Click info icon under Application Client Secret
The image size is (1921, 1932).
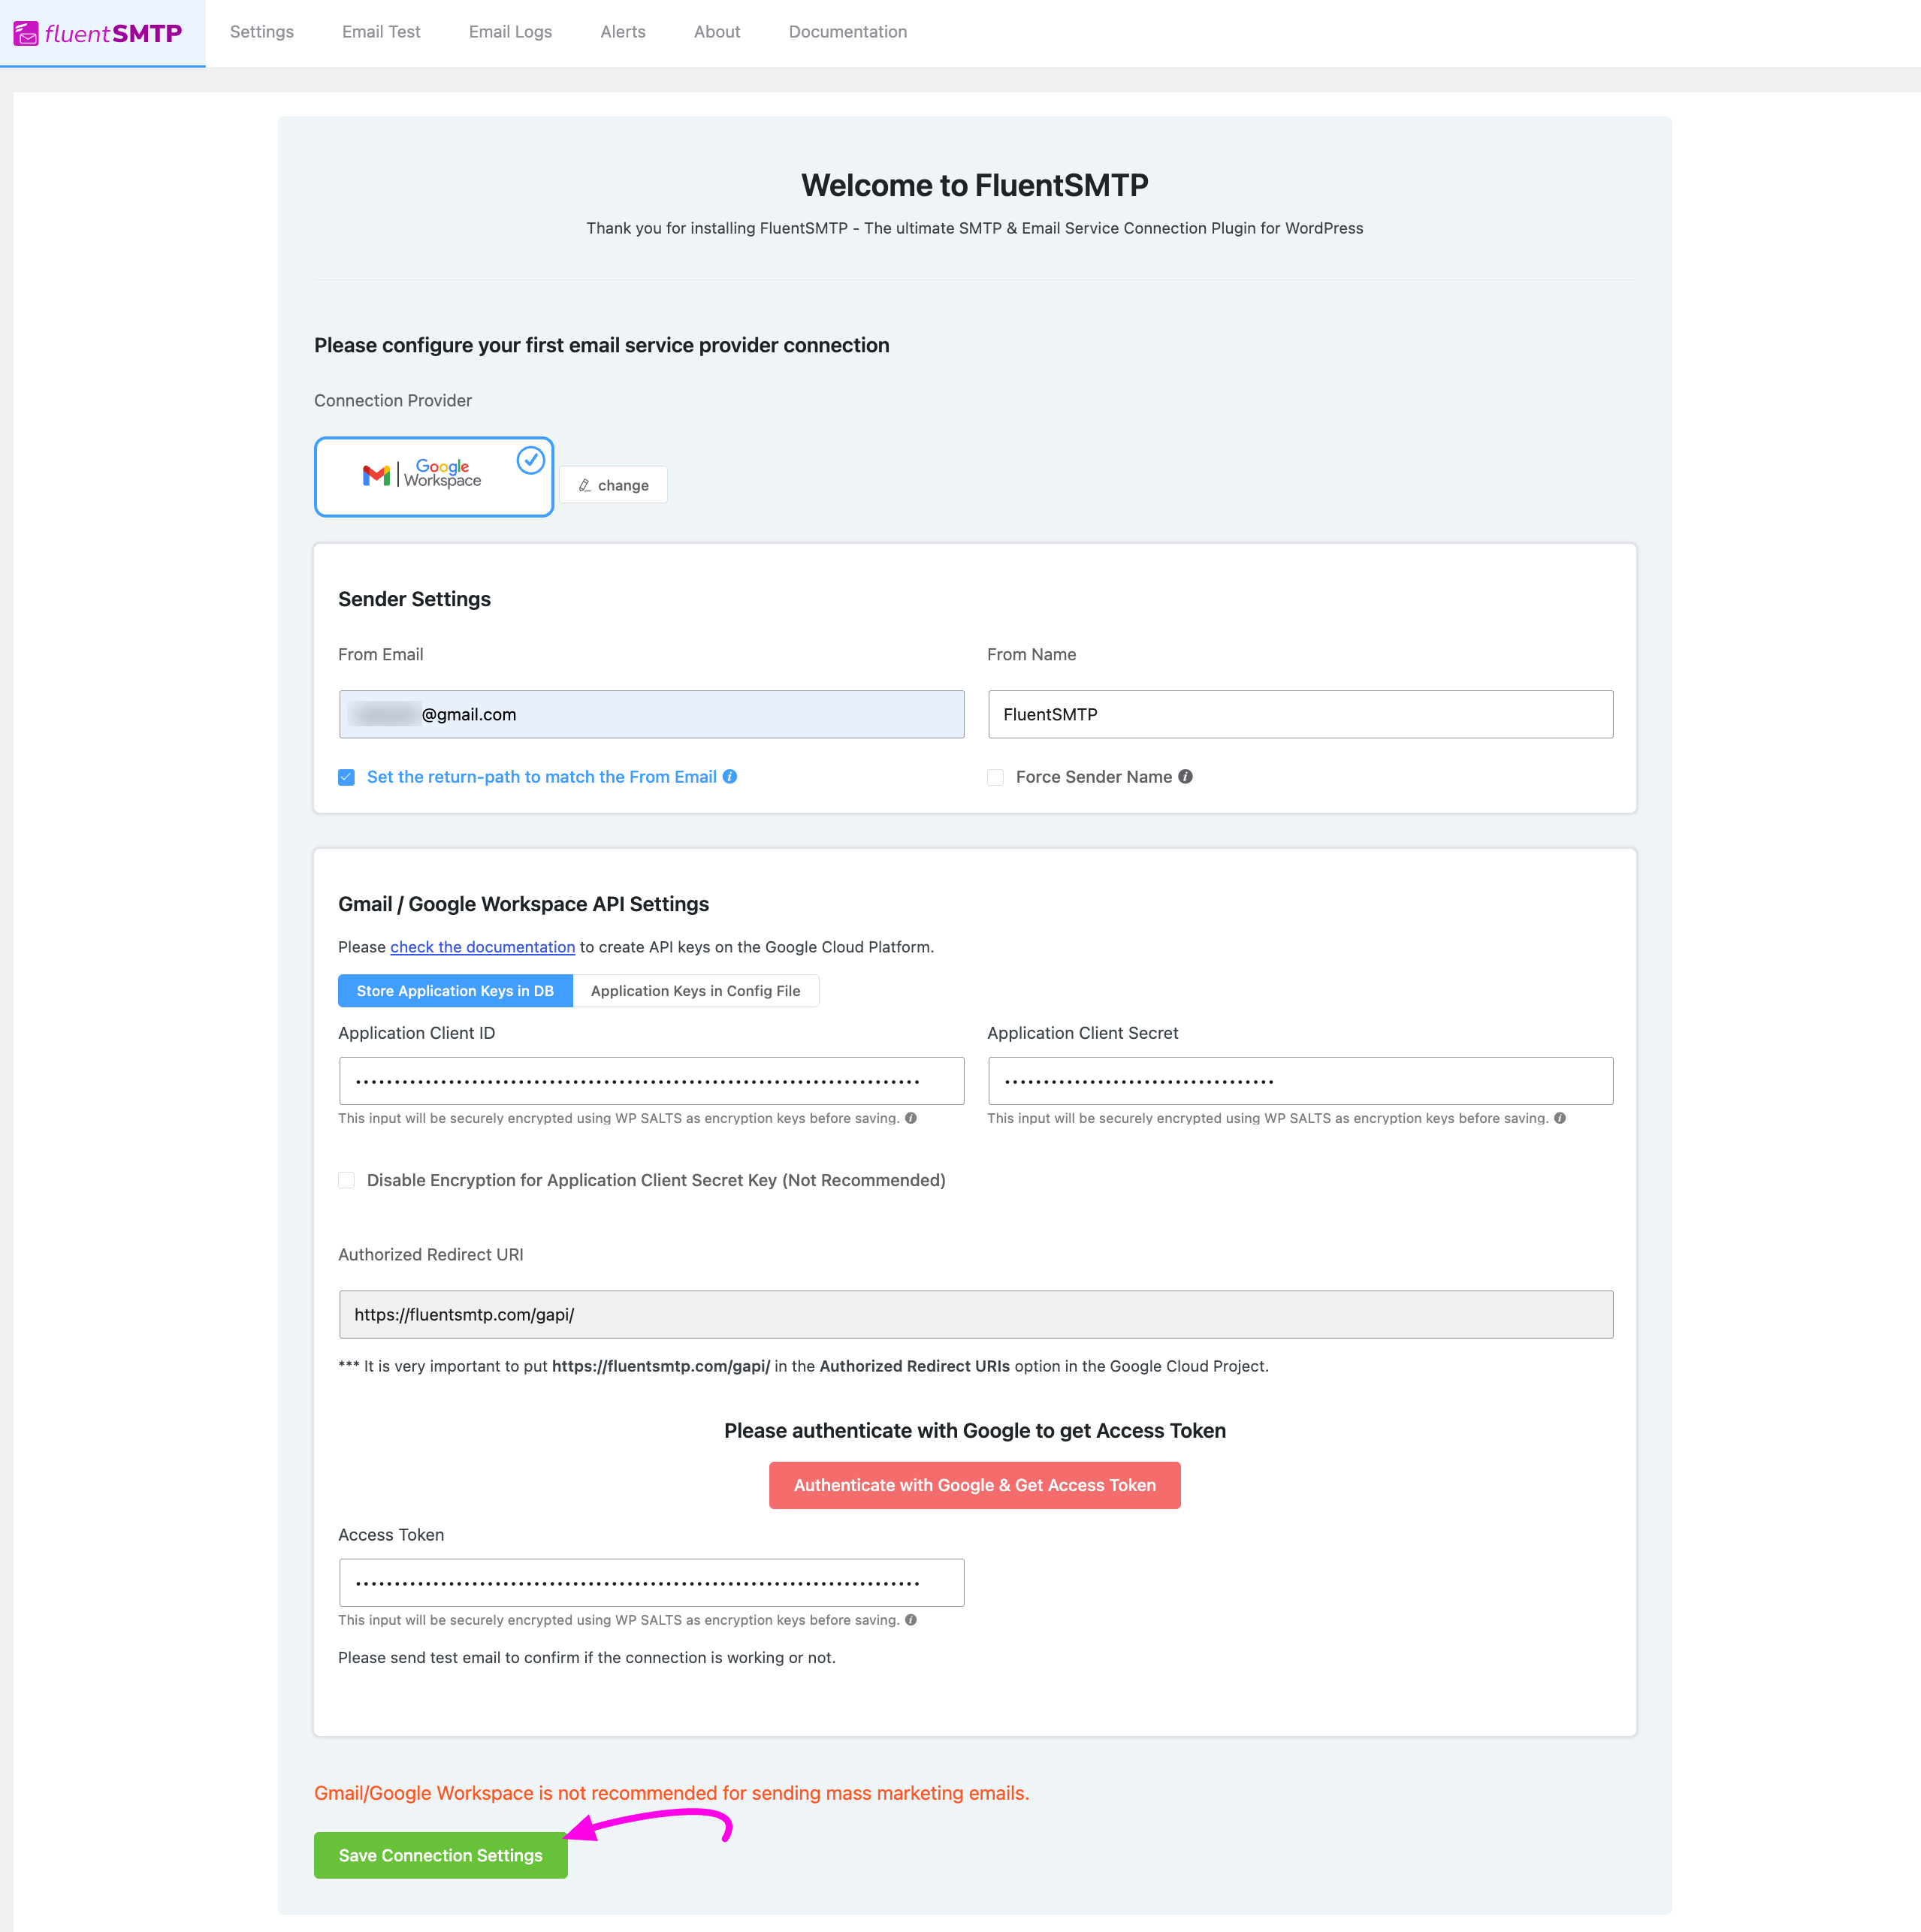click(1560, 1118)
